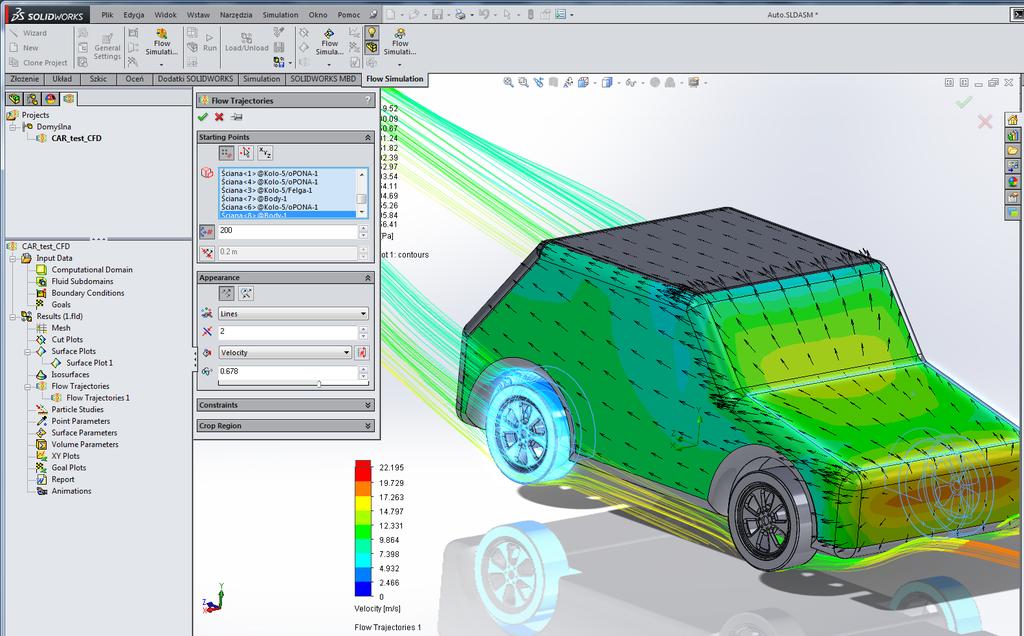
Task: Select Boundary Conditions in the tree
Action: 88,293
